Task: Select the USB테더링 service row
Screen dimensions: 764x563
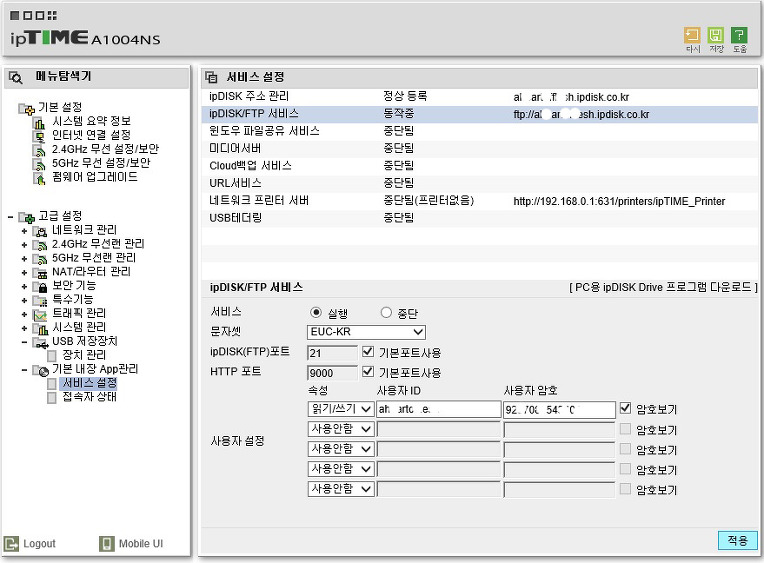Action: tap(479, 218)
